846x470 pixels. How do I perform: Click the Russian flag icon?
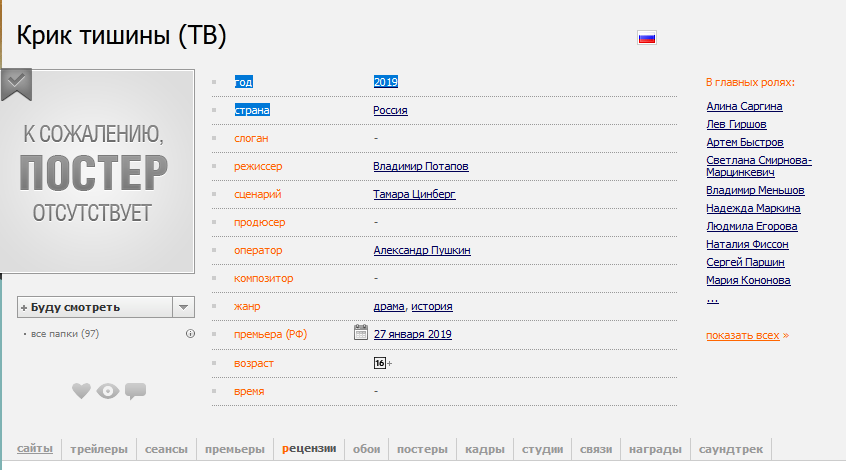point(646,38)
